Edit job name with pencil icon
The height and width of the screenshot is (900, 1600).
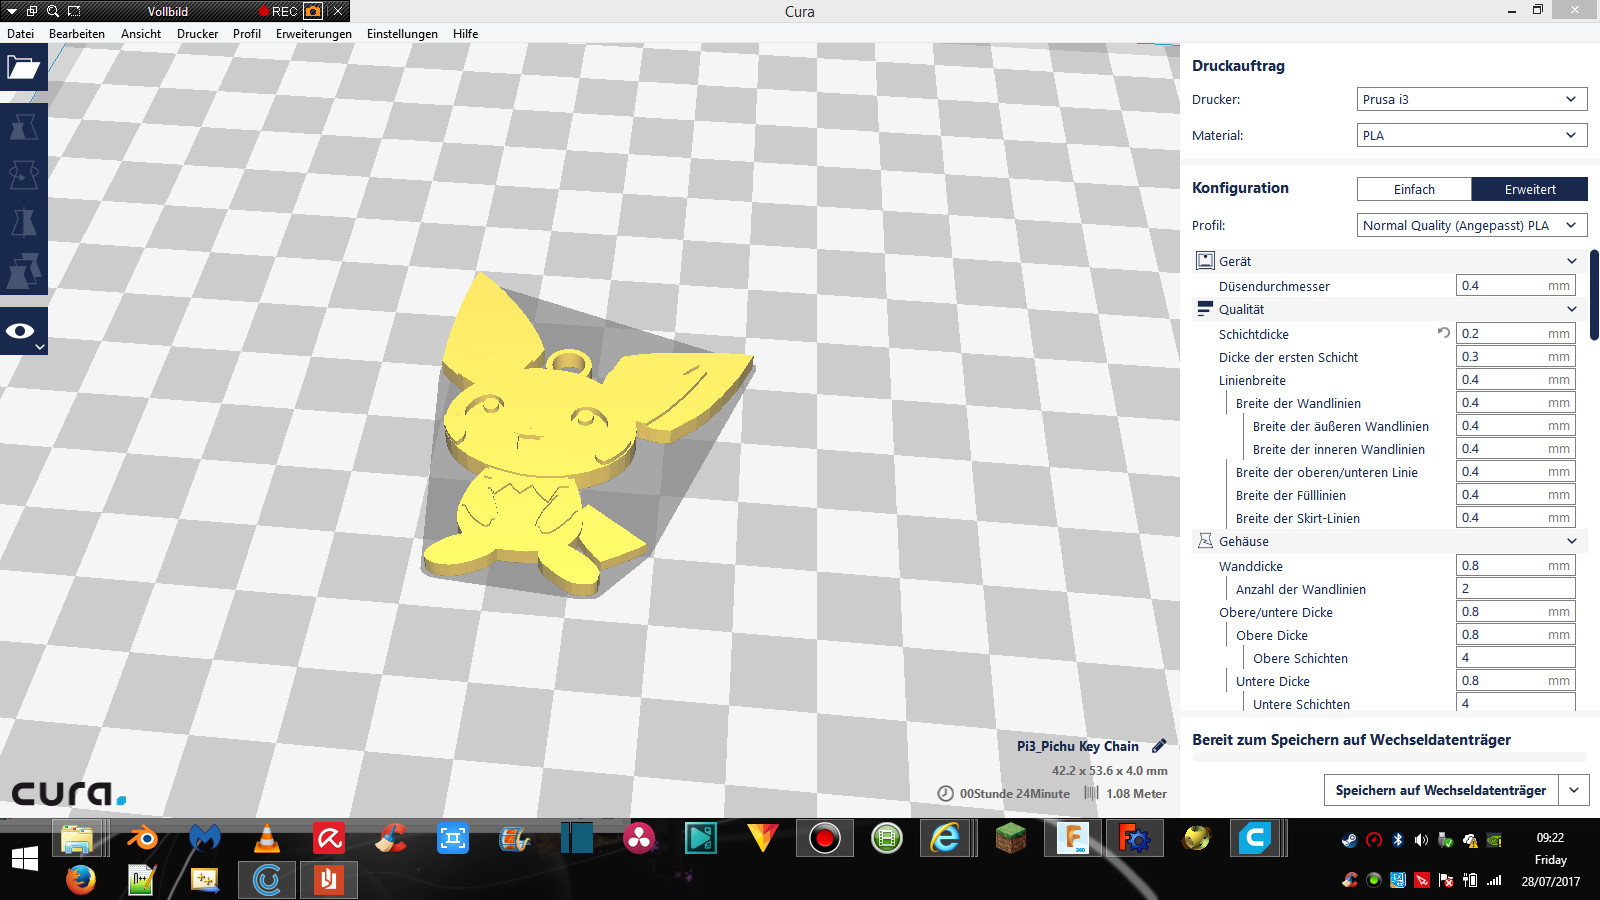point(1159,746)
